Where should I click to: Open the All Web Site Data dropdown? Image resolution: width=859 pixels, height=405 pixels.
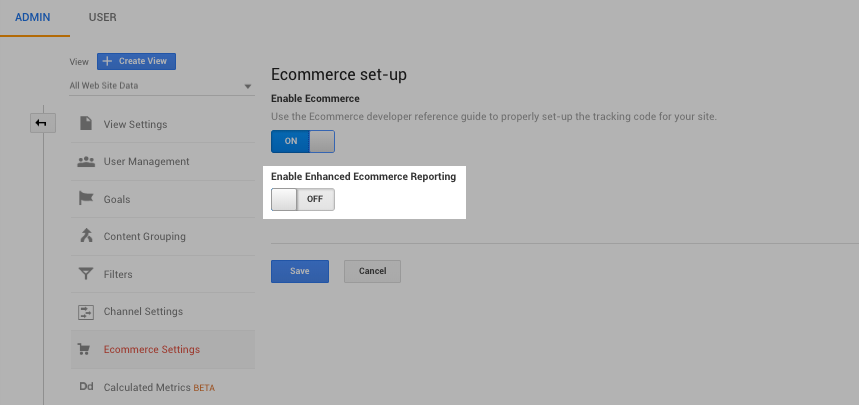coord(160,86)
